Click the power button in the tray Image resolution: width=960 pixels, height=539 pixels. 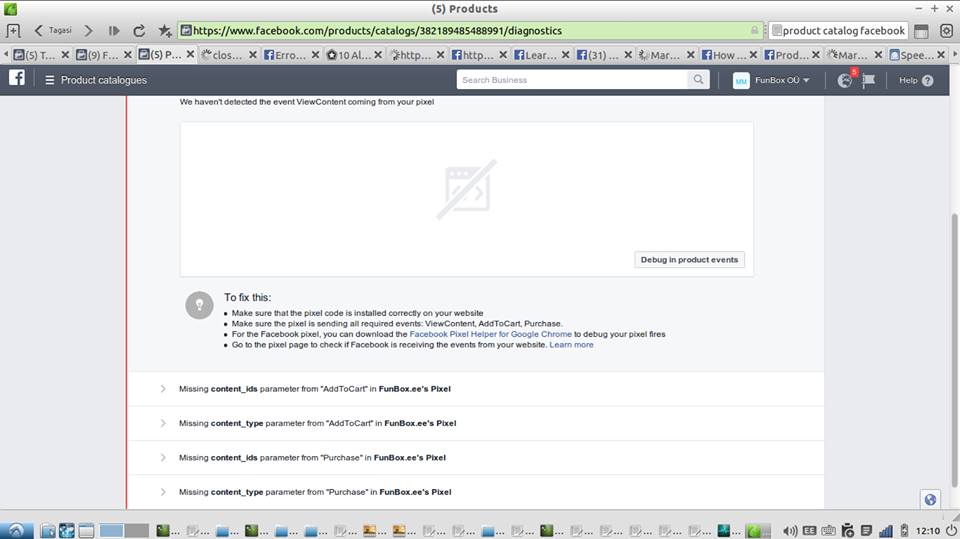click(951, 530)
